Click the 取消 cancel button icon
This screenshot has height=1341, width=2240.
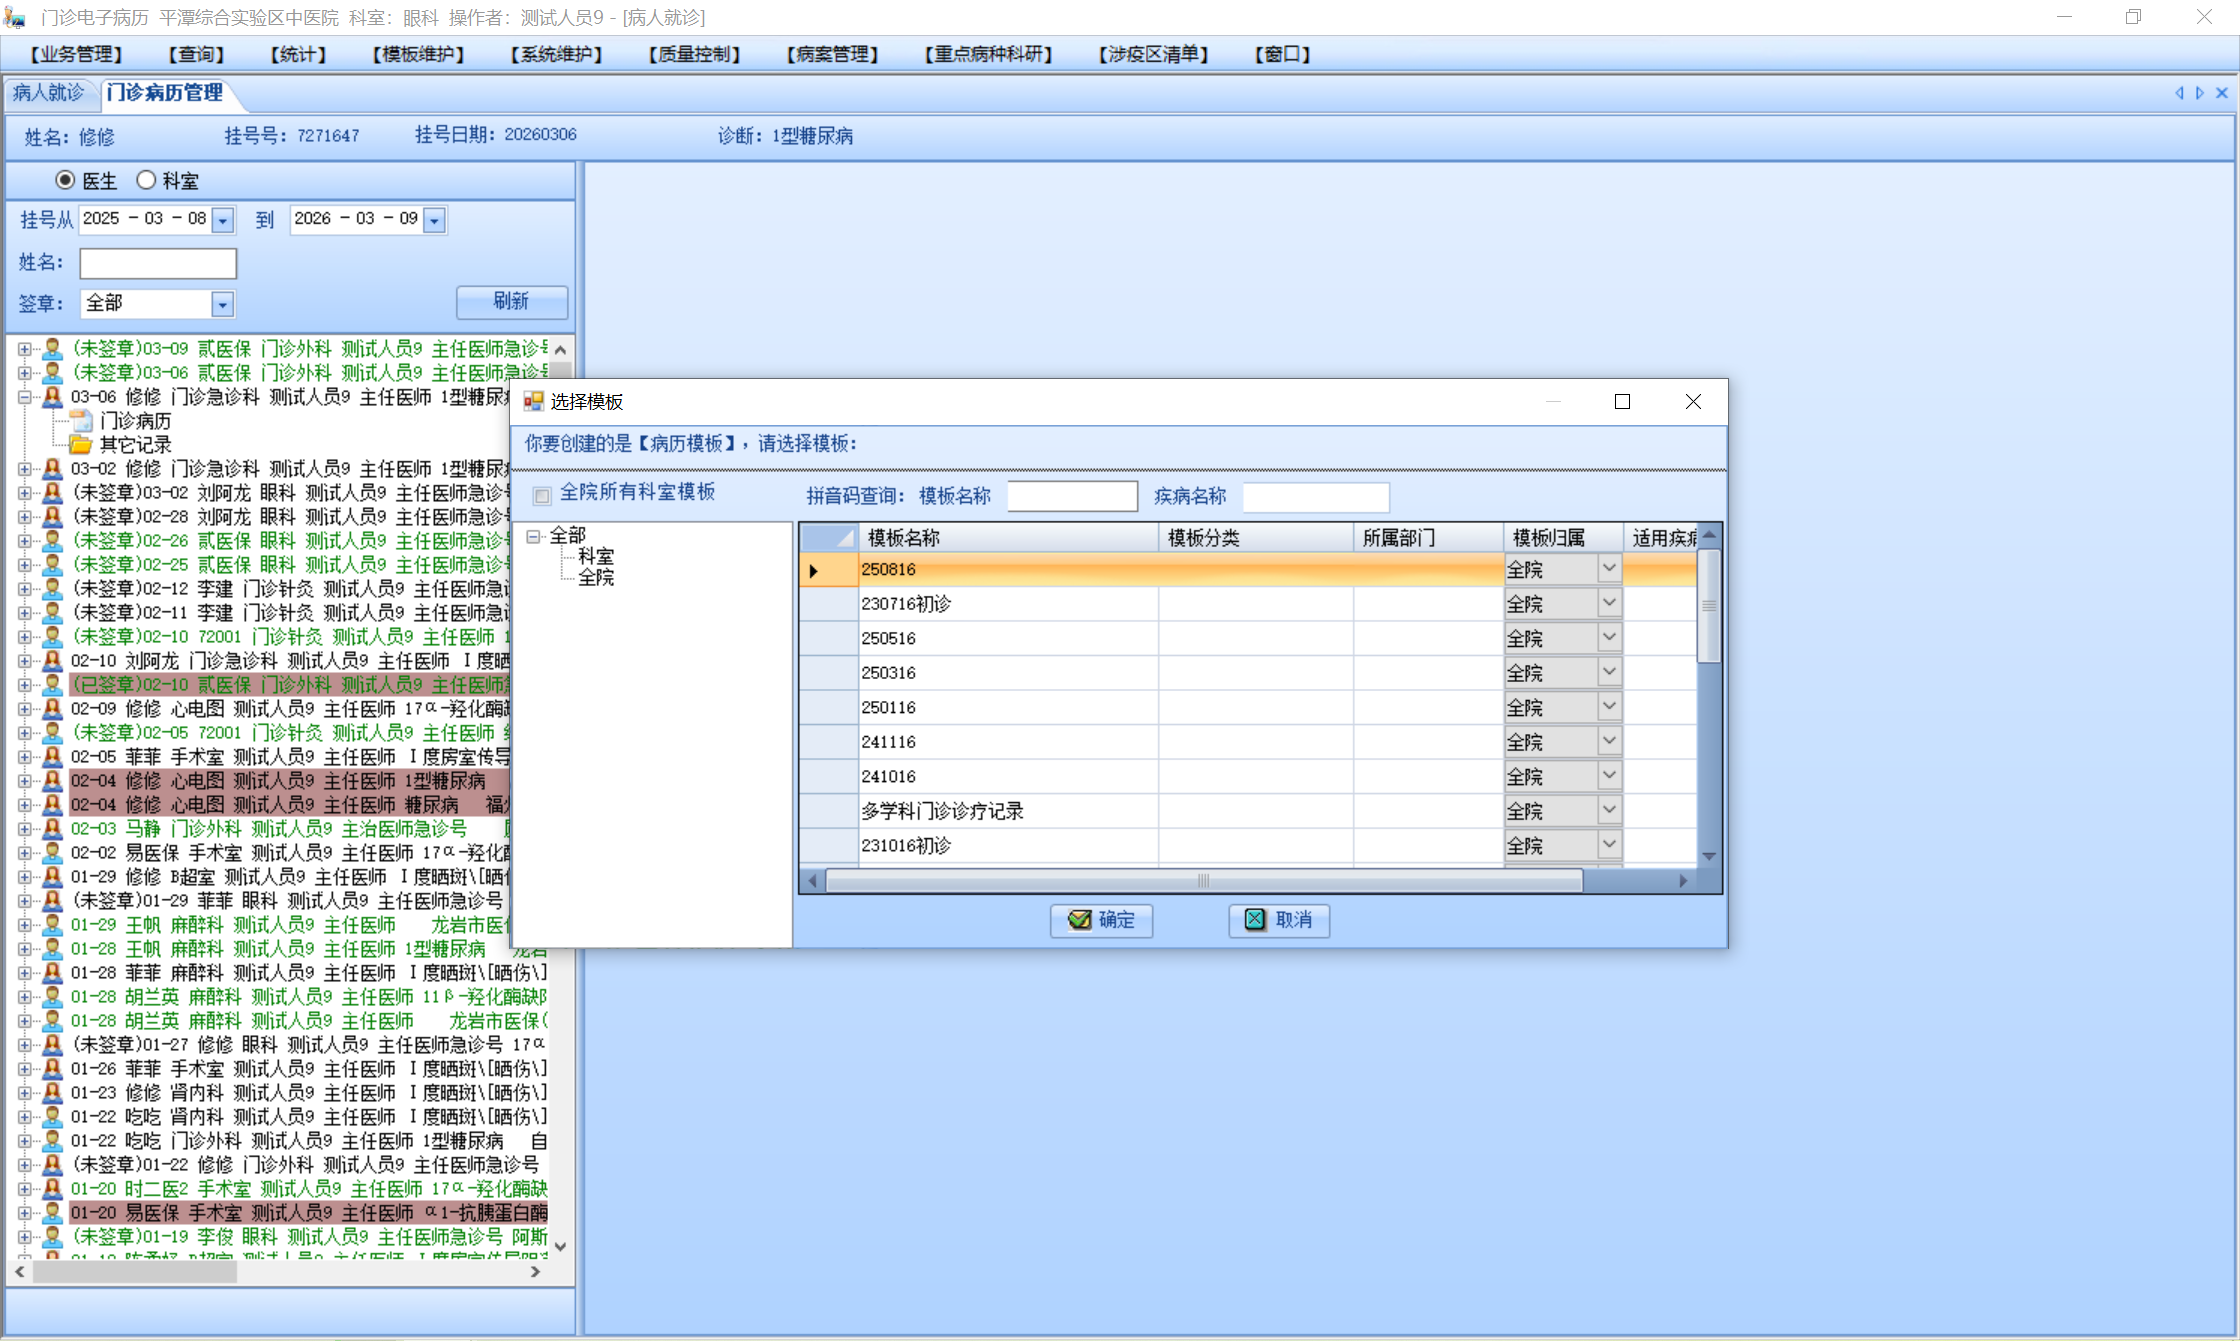[x=1255, y=920]
